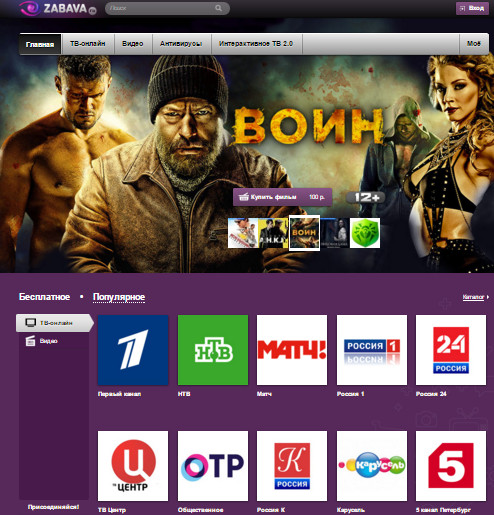Open the Матч! channel logo tile
The image size is (494, 515).
click(x=292, y=350)
